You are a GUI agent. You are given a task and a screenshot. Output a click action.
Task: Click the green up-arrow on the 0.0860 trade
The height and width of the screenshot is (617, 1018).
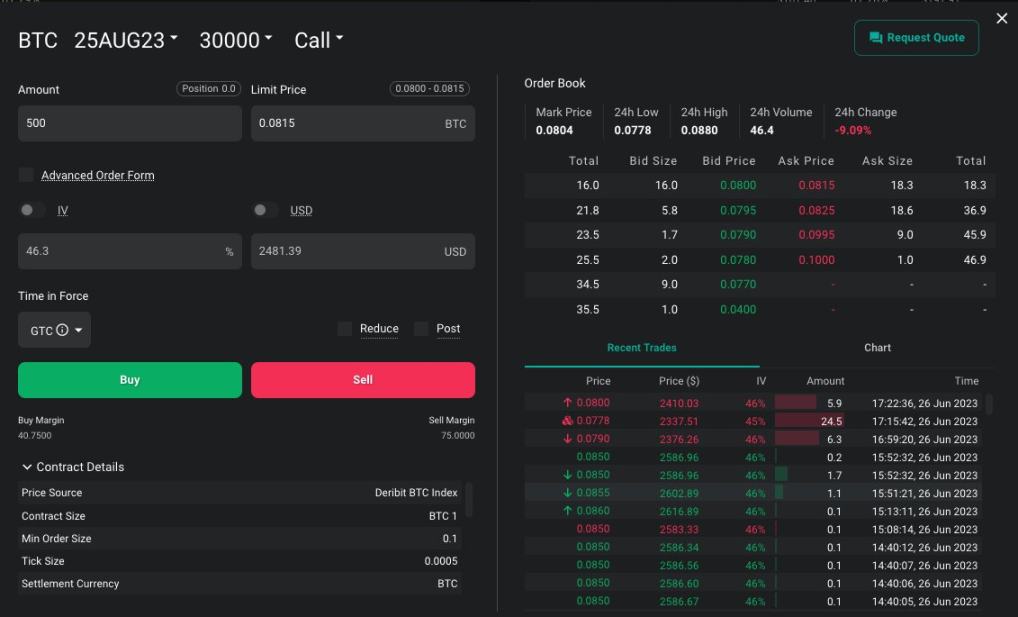point(570,511)
